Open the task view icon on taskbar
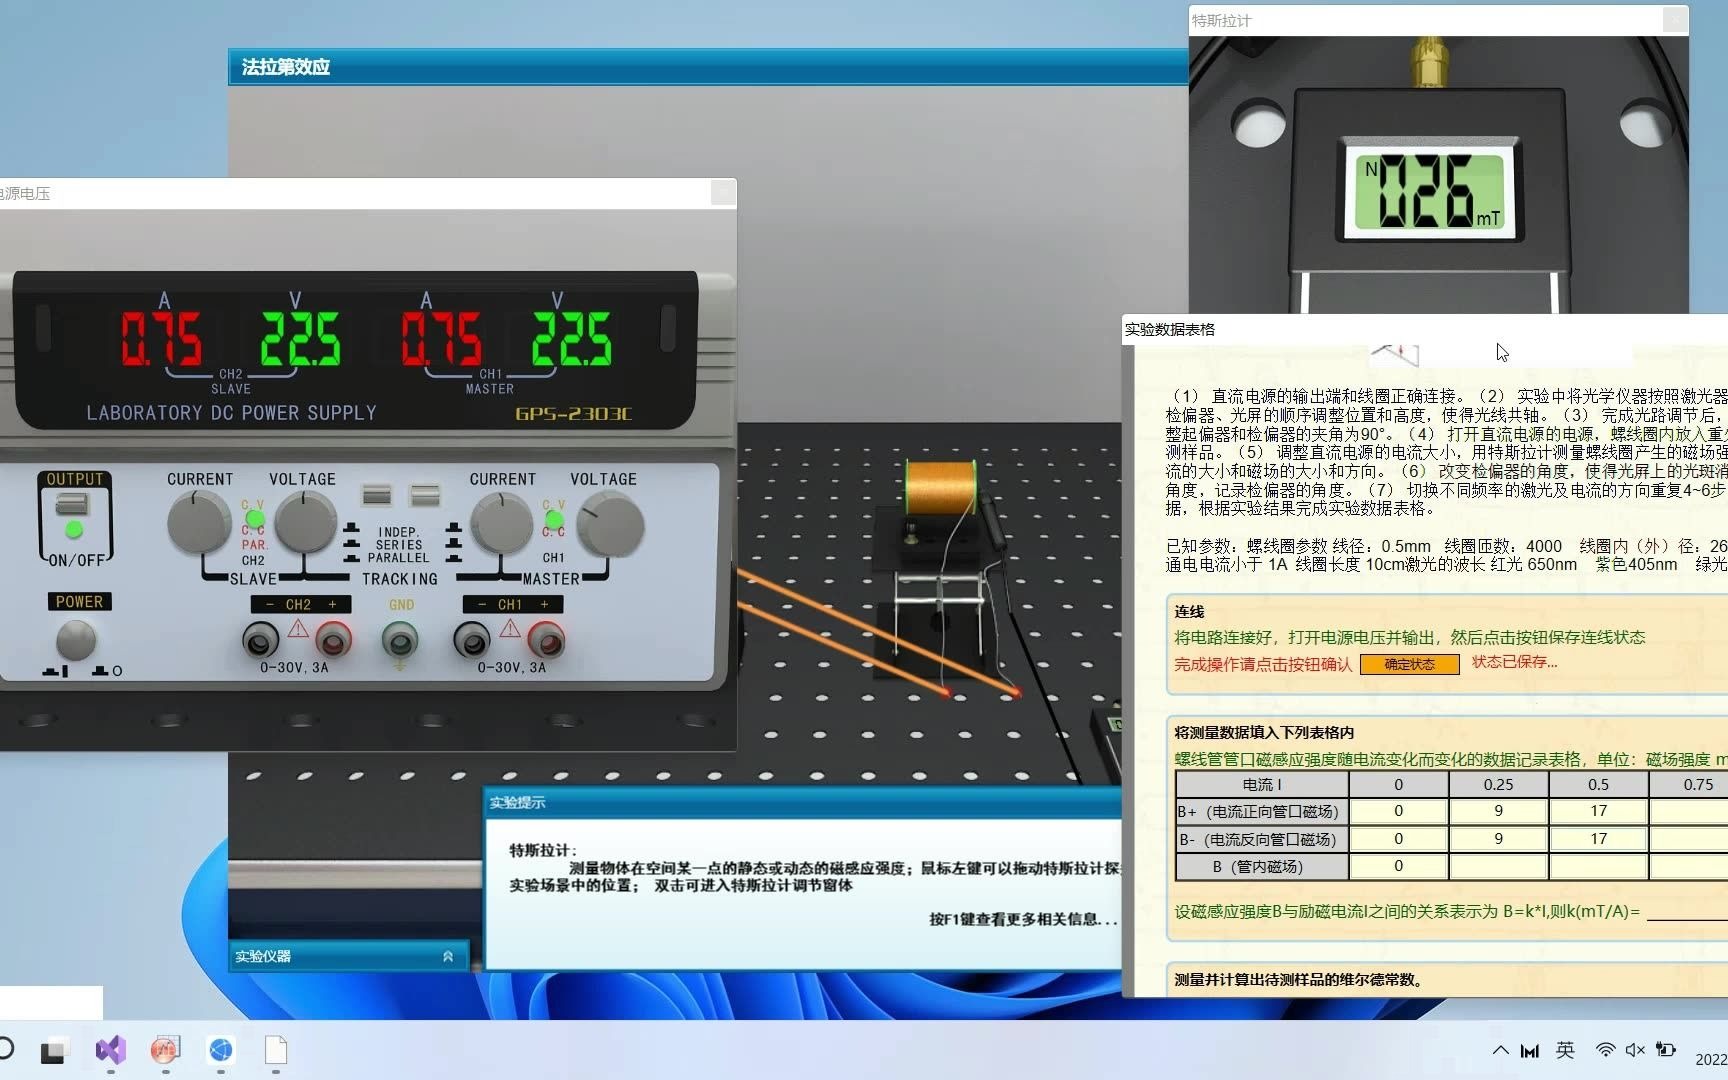This screenshot has width=1728, height=1080. tap(53, 1051)
